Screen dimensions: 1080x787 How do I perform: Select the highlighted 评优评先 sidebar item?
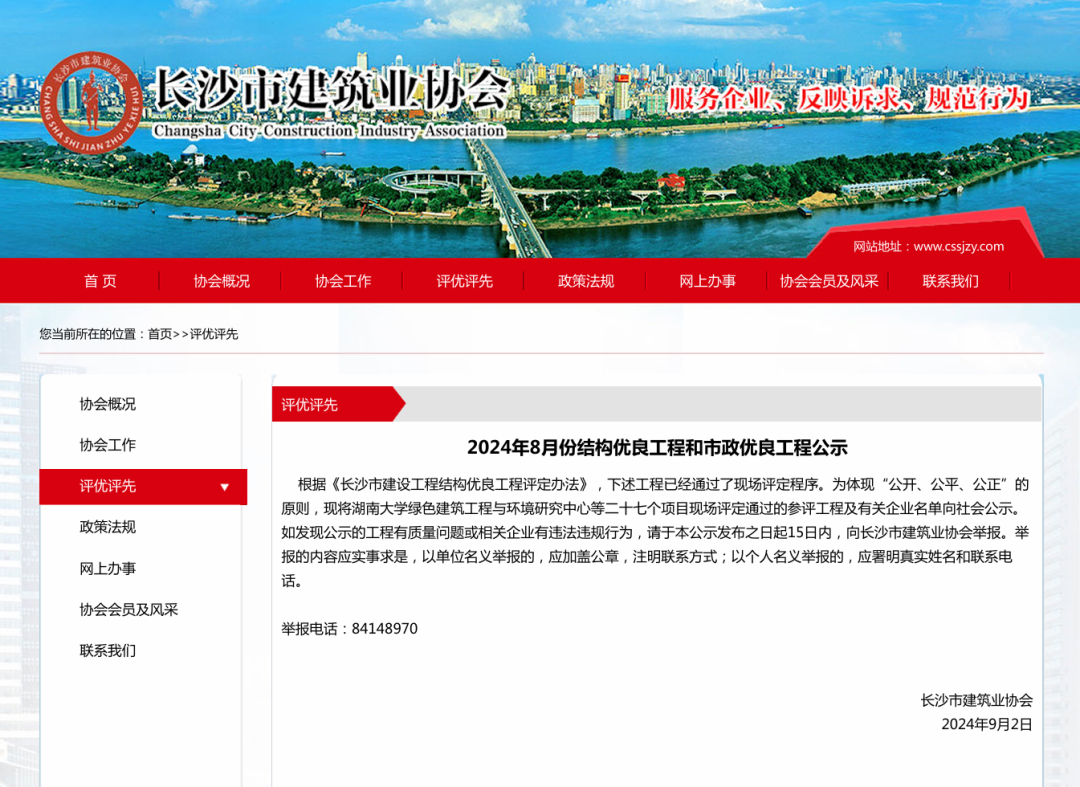click(x=108, y=486)
